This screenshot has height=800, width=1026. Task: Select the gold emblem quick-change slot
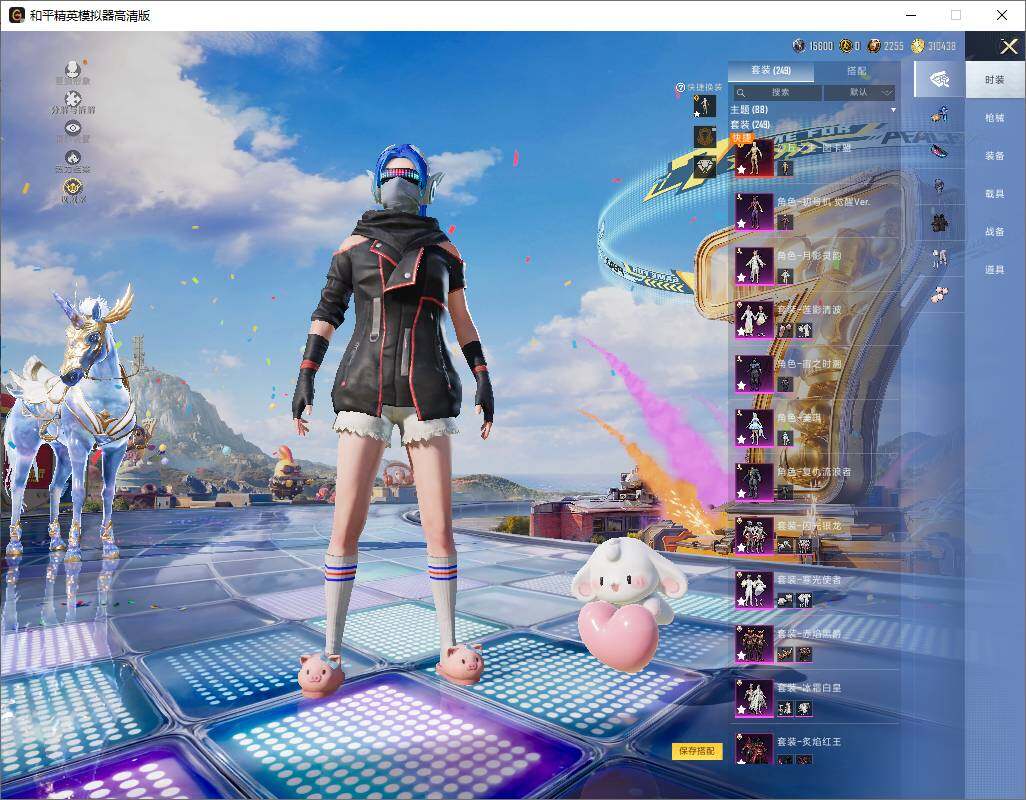tap(705, 137)
